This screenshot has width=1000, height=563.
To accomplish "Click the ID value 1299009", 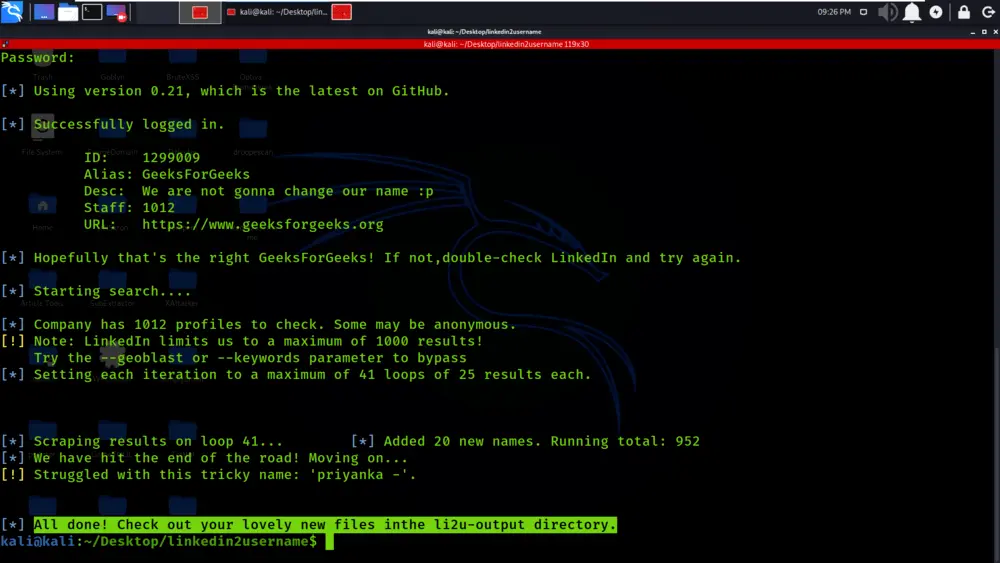I will [171, 157].
